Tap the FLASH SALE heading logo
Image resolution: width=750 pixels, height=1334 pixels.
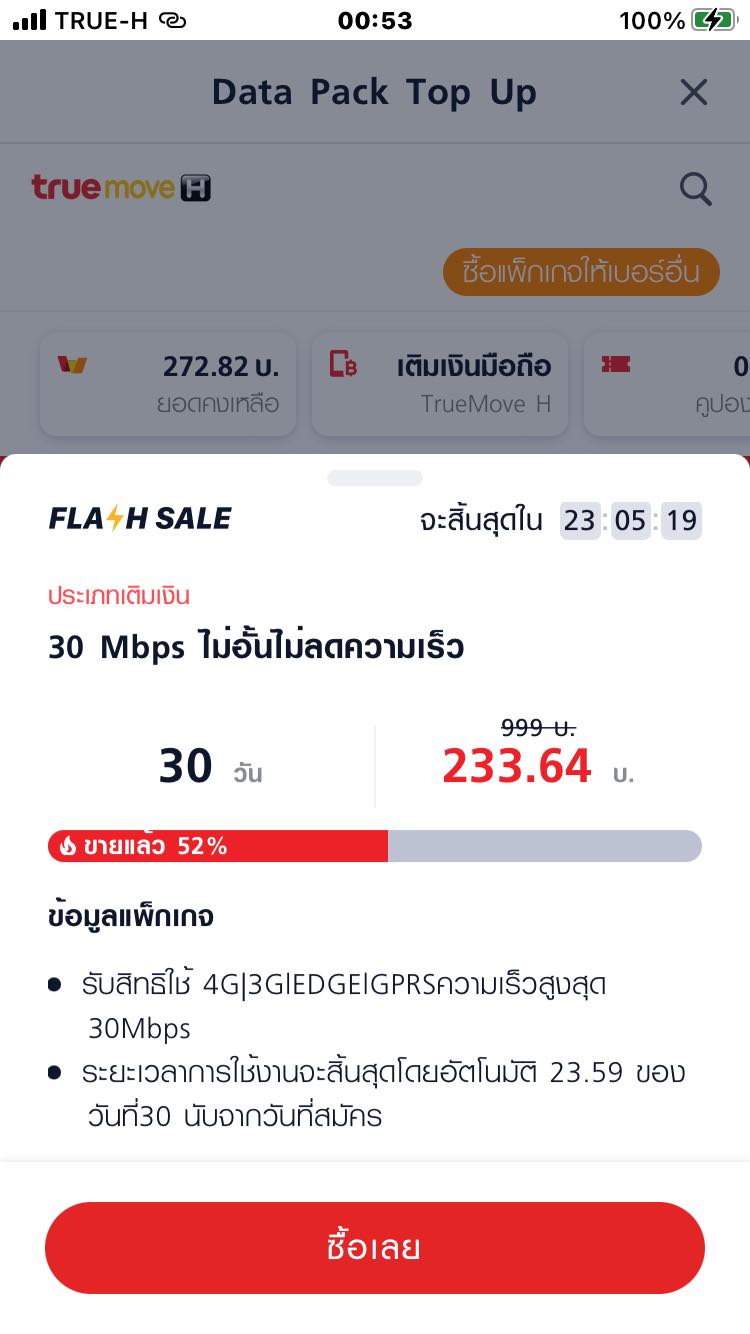(x=140, y=518)
